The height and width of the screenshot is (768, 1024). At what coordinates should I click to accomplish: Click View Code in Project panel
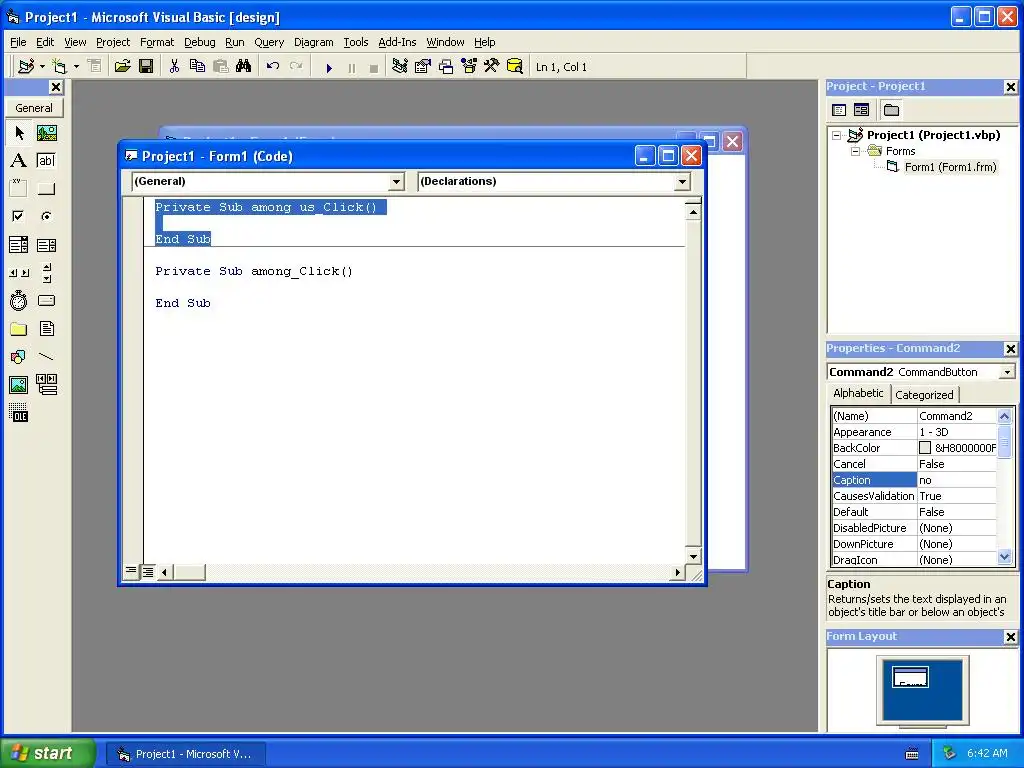tap(839, 110)
